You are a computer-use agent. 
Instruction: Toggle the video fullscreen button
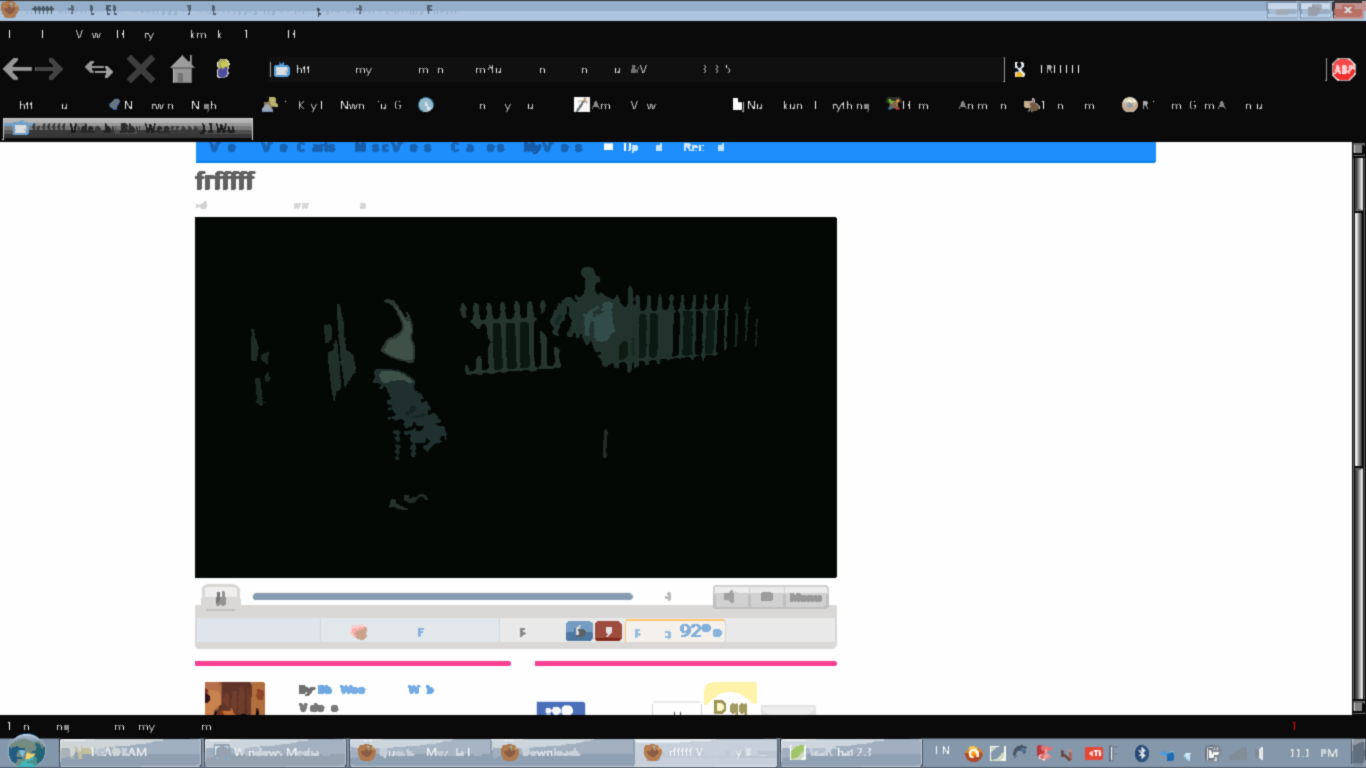click(x=767, y=597)
